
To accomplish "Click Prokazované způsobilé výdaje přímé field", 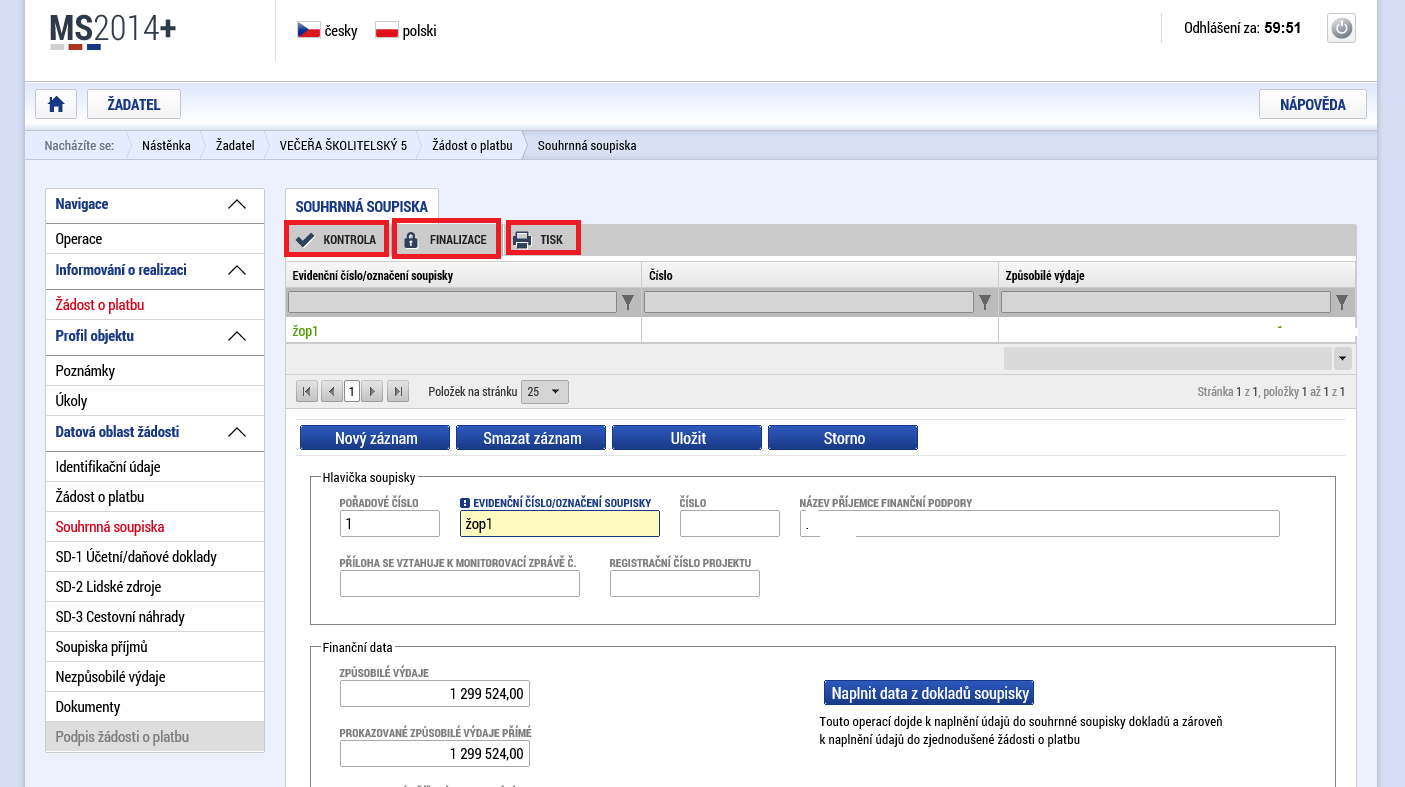I will (x=435, y=754).
